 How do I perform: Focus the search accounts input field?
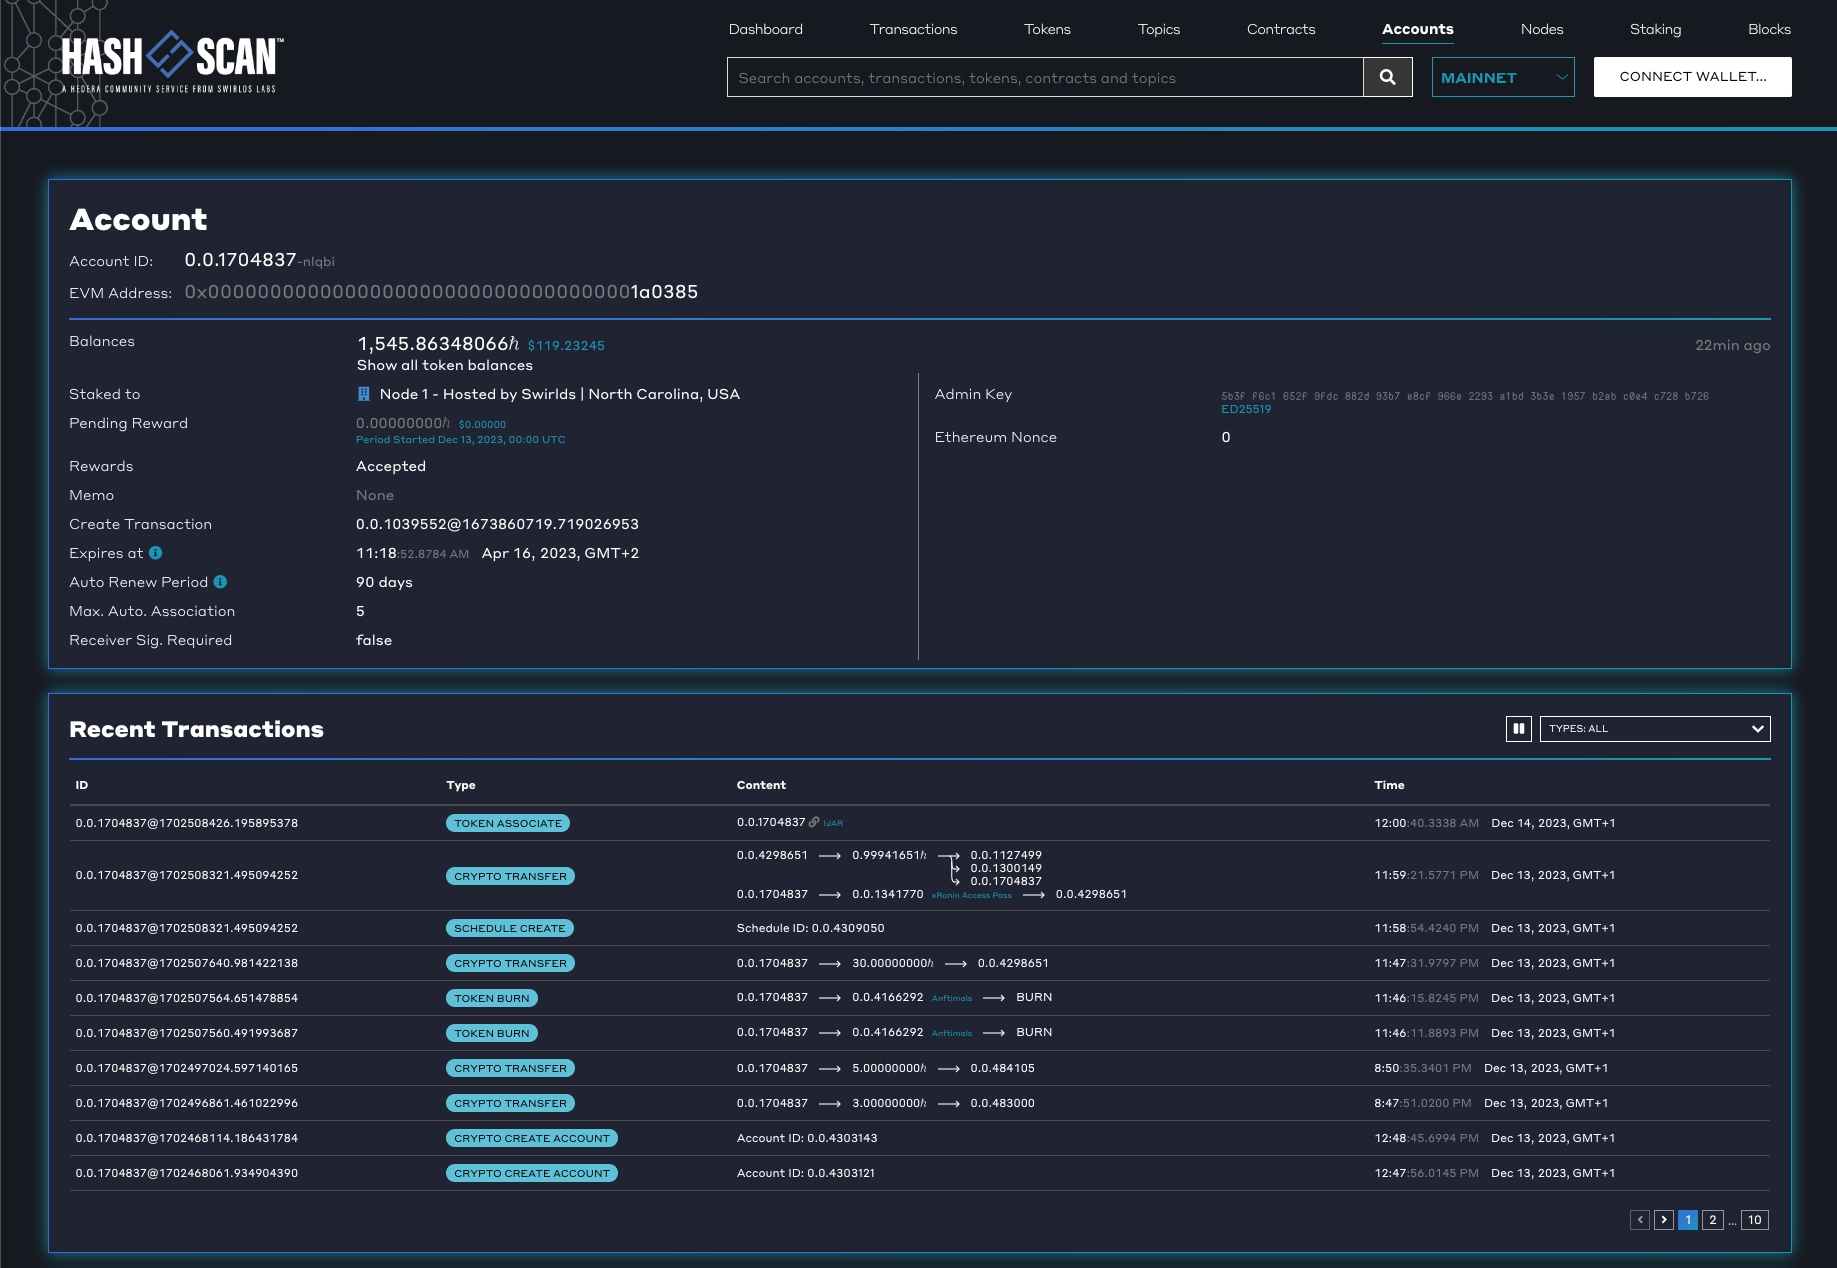pyautogui.click(x=1044, y=77)
